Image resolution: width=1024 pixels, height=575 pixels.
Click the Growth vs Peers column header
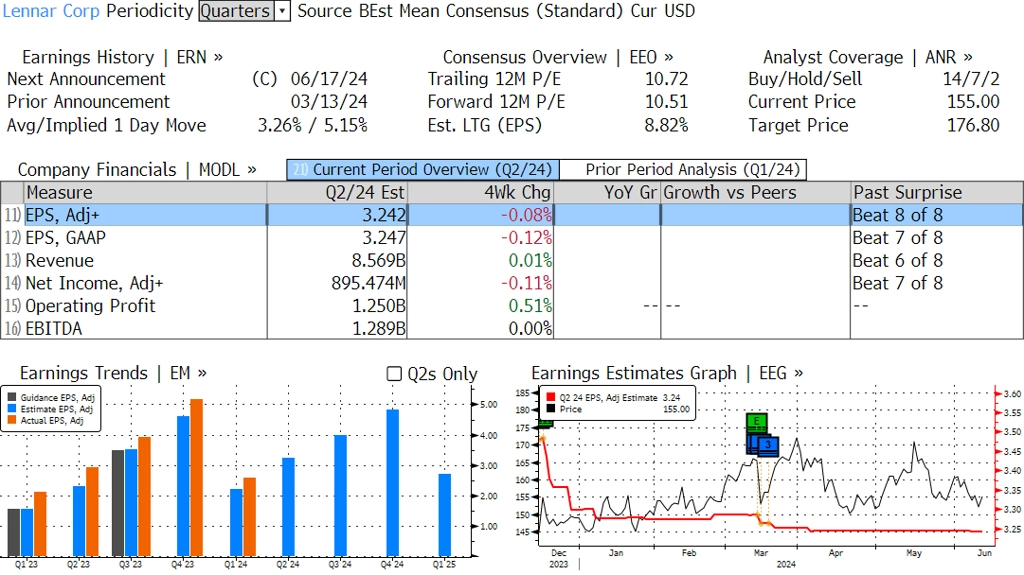point(756,193)
